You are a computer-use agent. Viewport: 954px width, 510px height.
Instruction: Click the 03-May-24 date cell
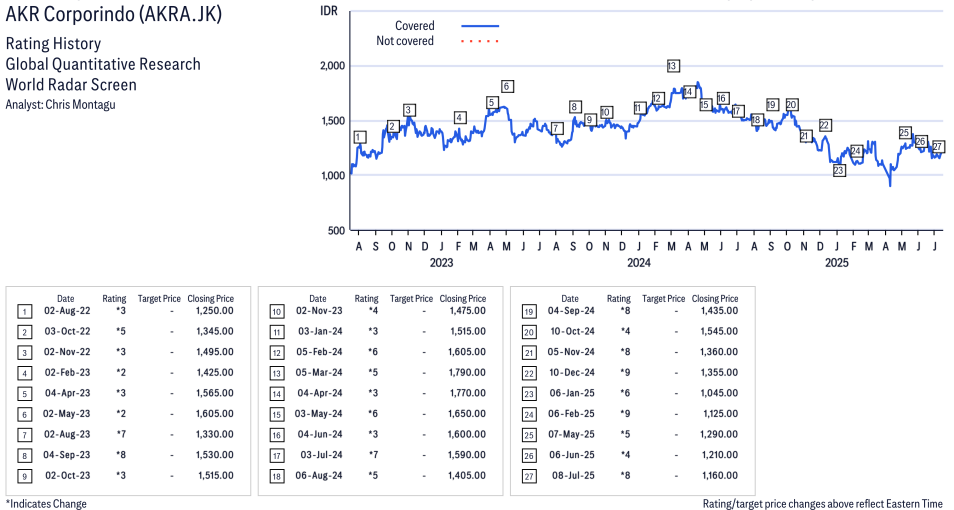point(319,414)
